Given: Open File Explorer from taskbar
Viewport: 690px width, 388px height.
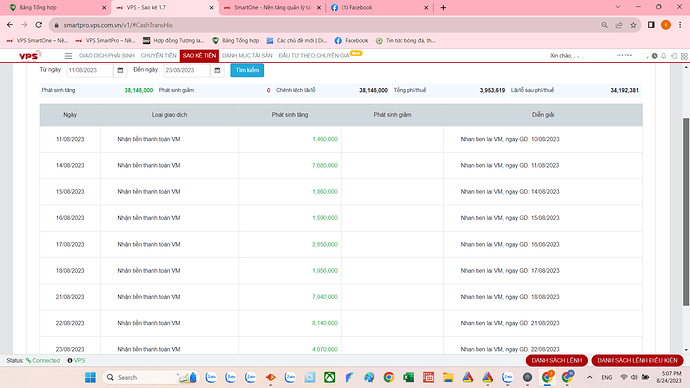Looking at the screenshot, I should point(448,377).
